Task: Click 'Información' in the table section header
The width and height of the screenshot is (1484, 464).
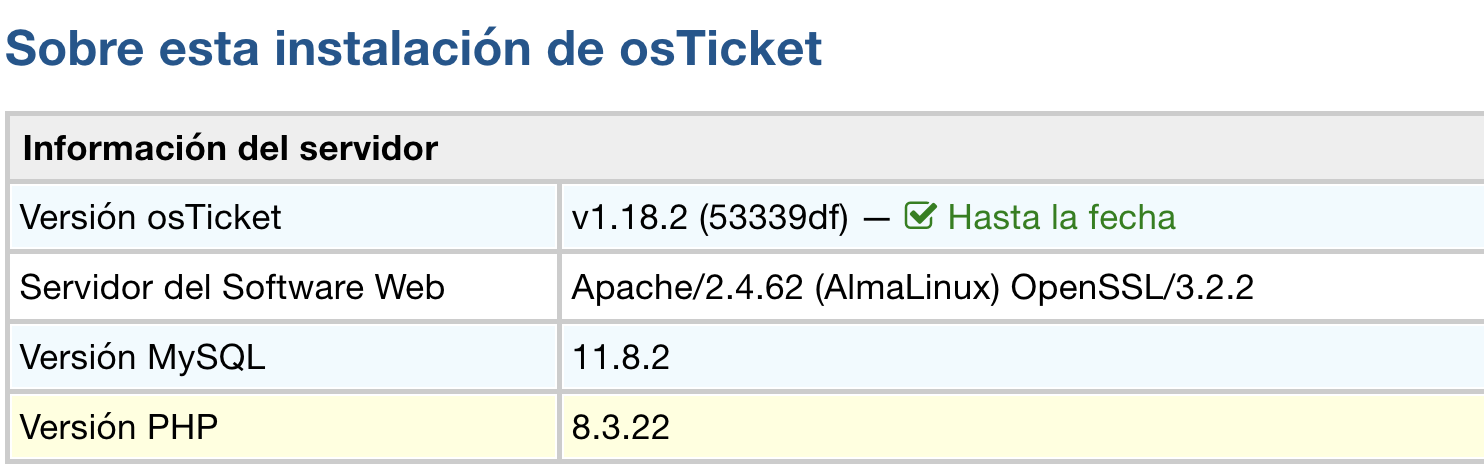Action: [118, 149]
